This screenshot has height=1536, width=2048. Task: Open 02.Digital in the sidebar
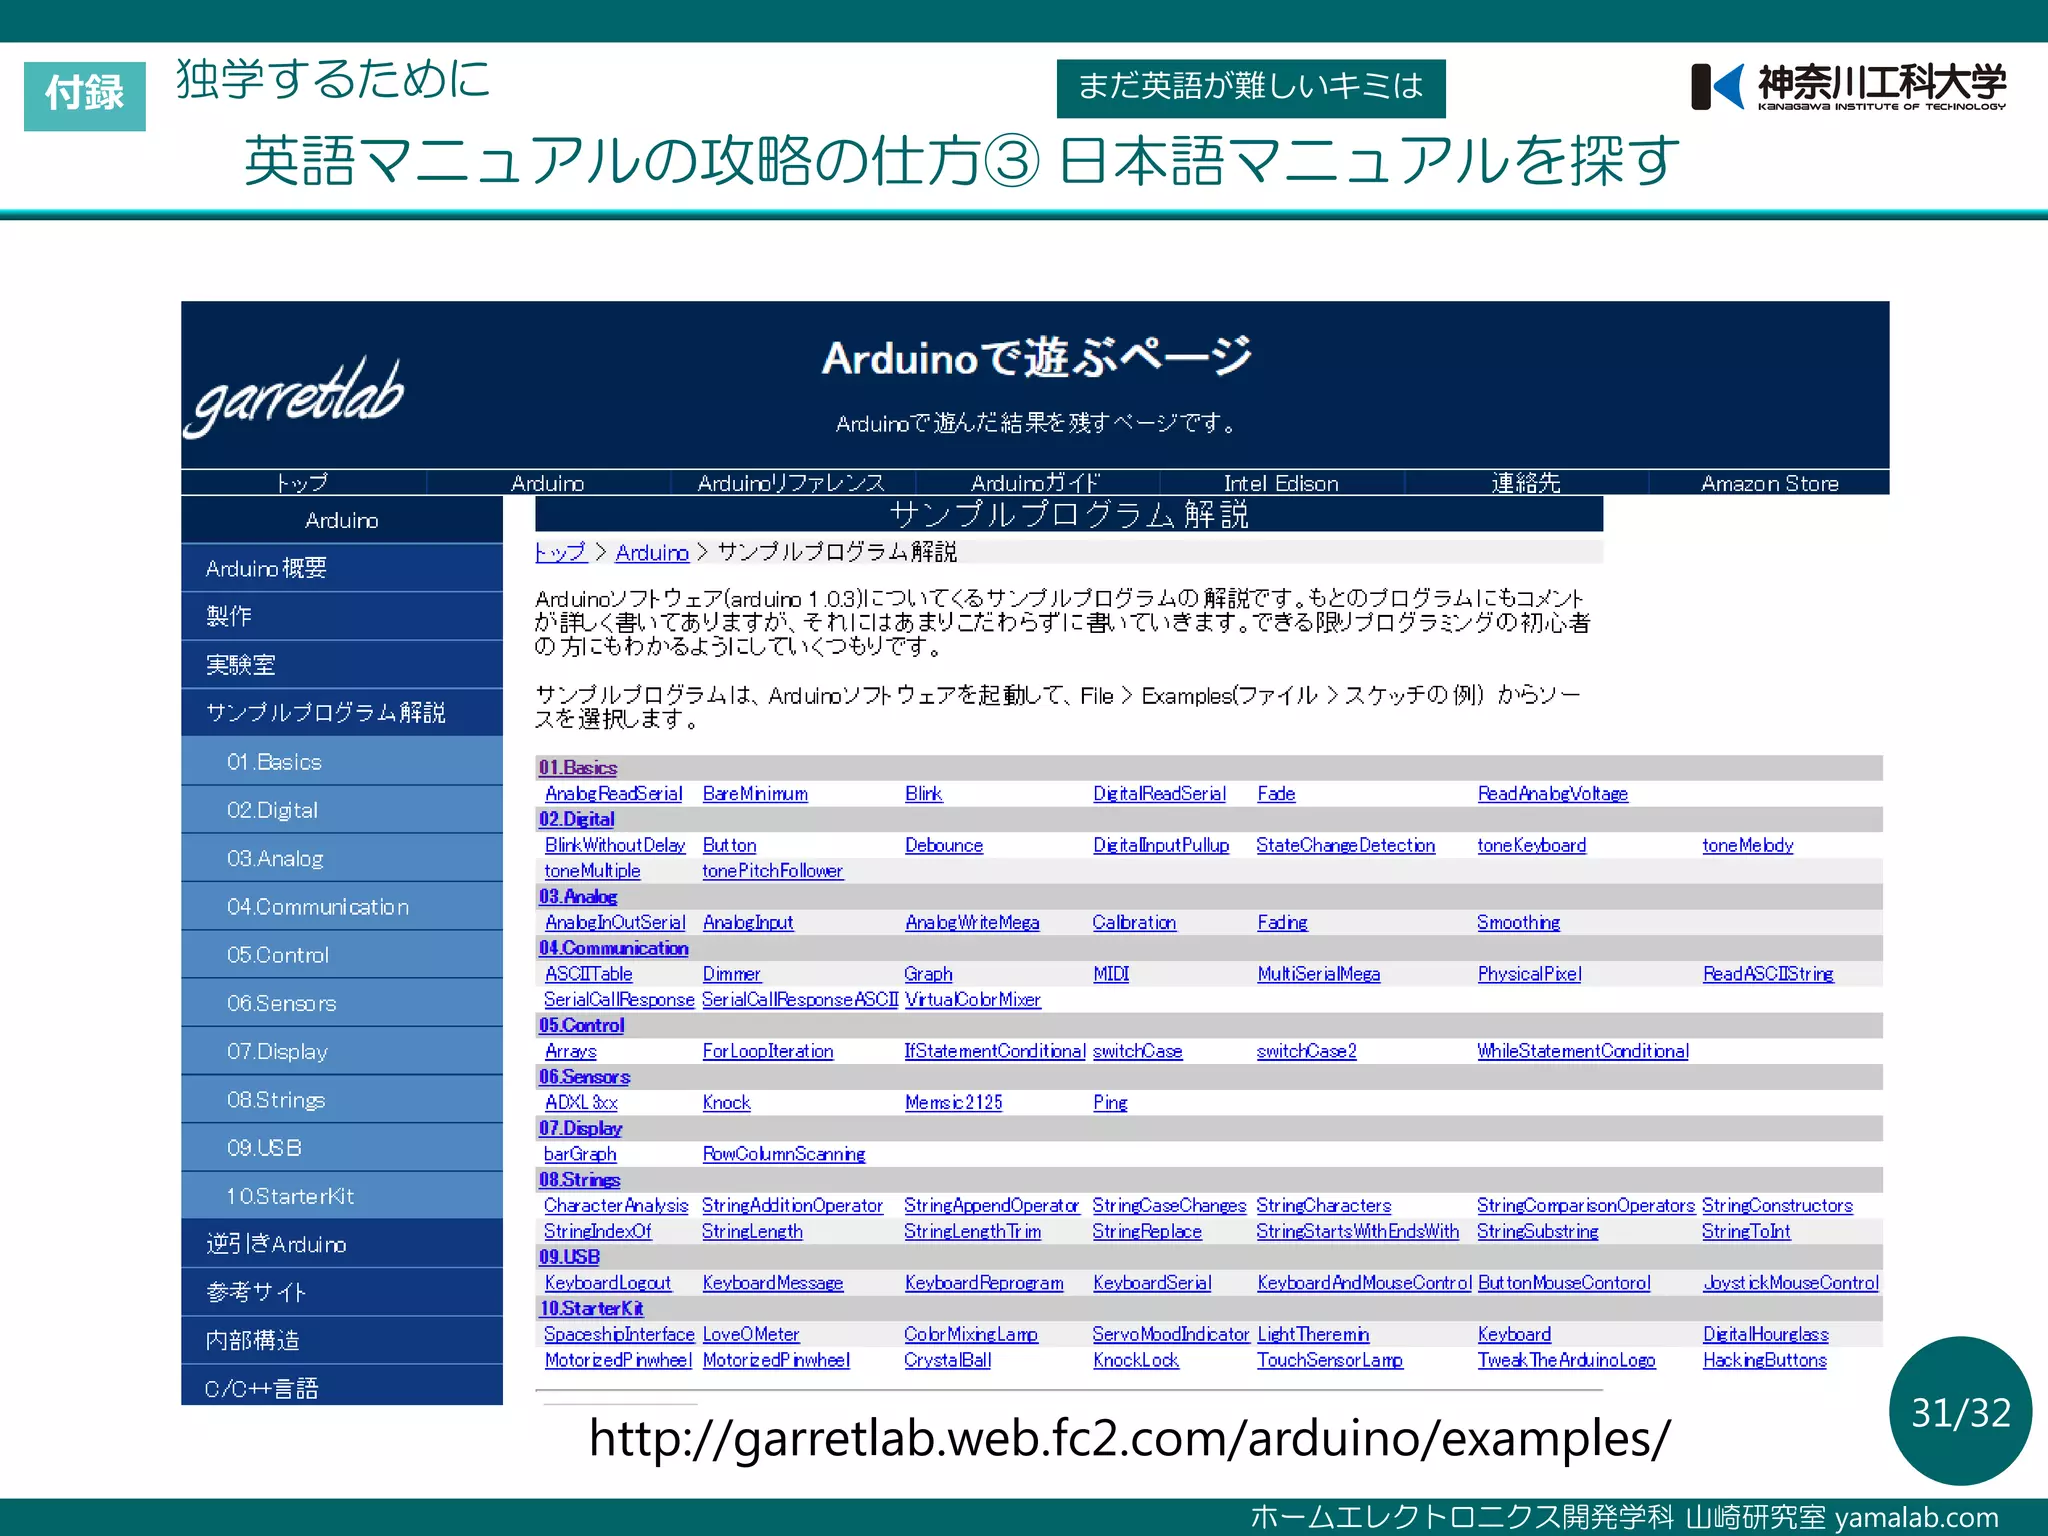click(x=342, y=810)
